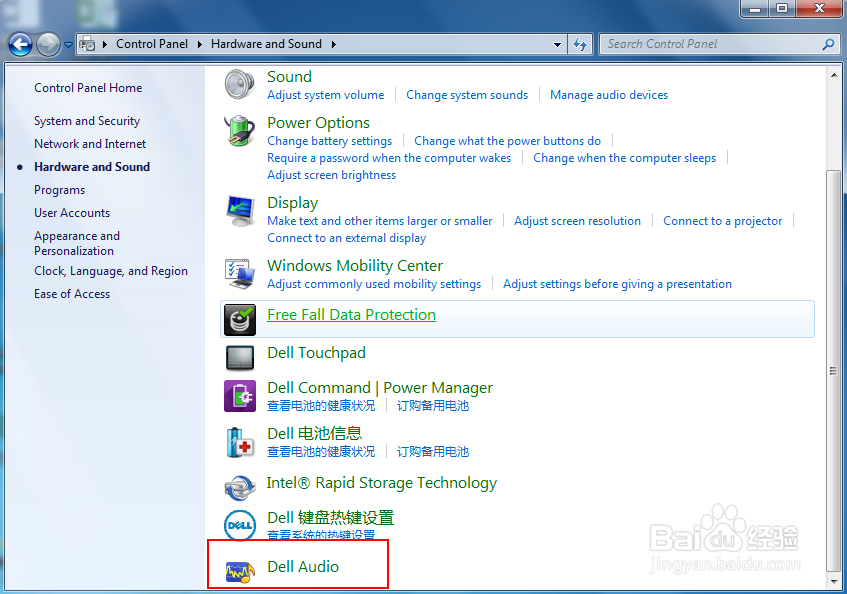
Task: Open the Windows Mobility Center heading
Action: click(x=355, y=266)
